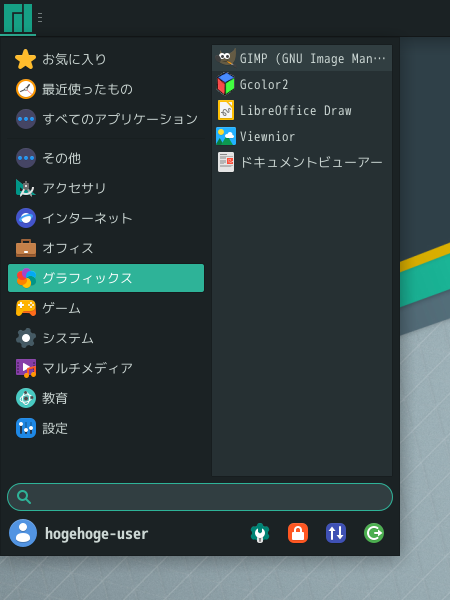Click the switch user arrows icon
Screen dimensions: 450x600
[x=336, y=533]
